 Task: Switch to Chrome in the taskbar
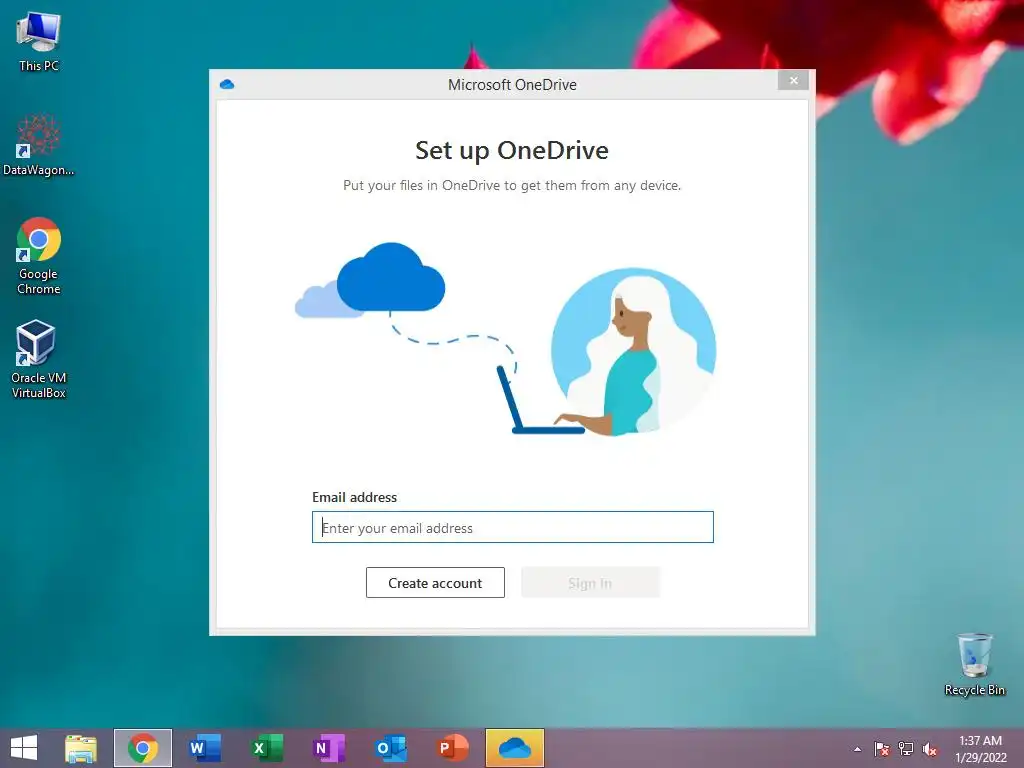[143, 748]
